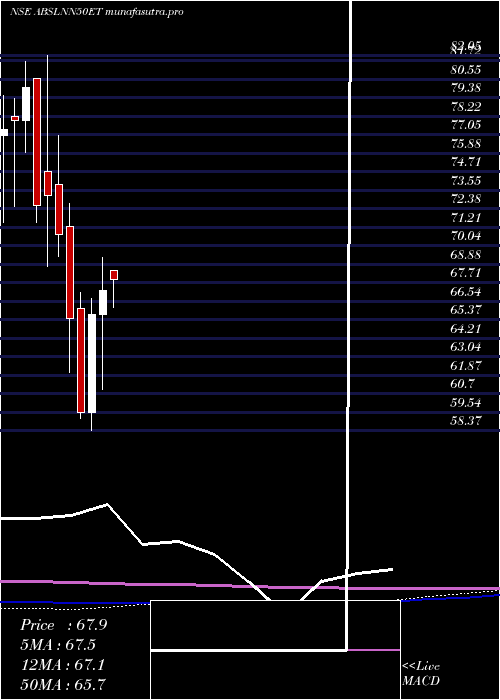Click the 63.04 price axis label

click(466, 347)
